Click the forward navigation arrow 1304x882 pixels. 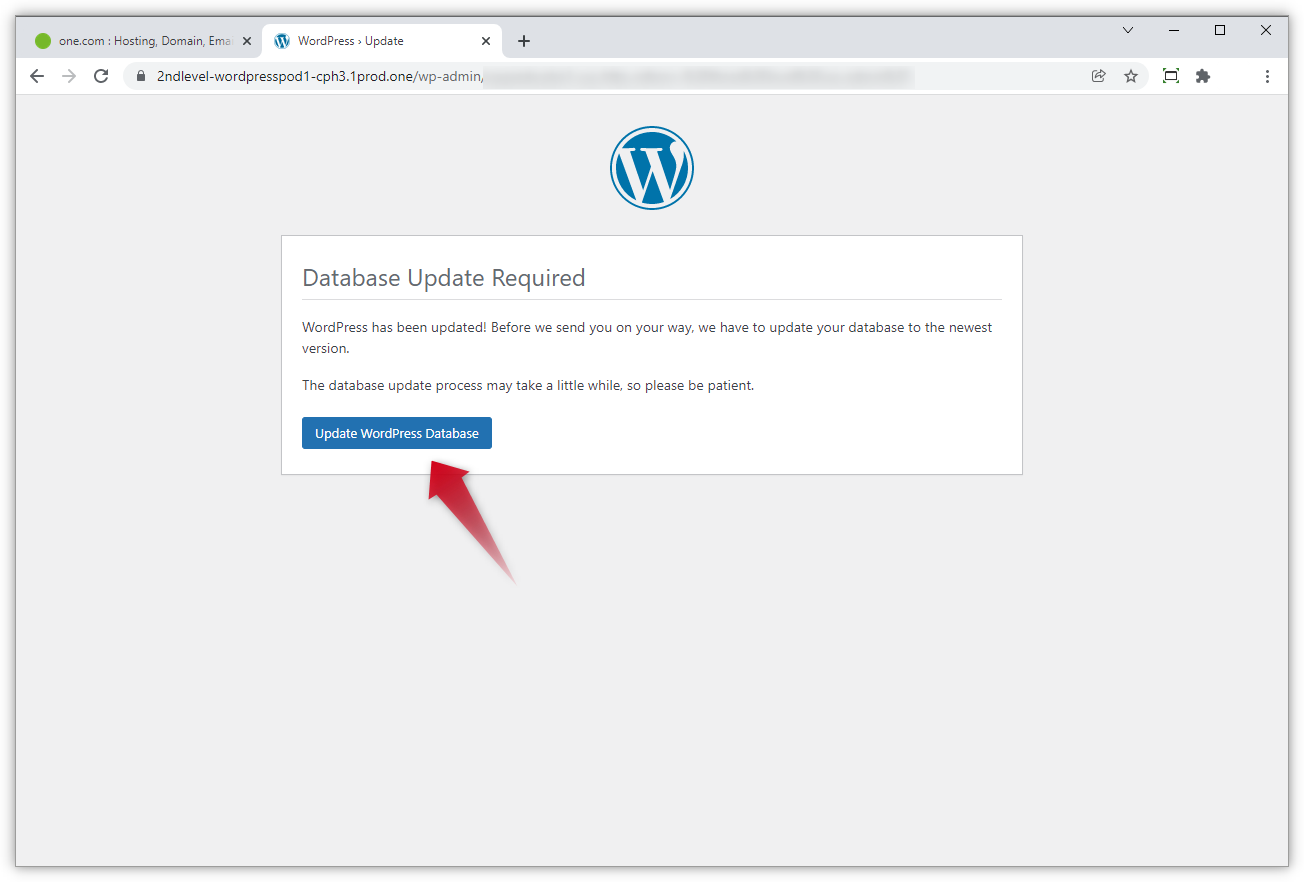click(68, 76)
